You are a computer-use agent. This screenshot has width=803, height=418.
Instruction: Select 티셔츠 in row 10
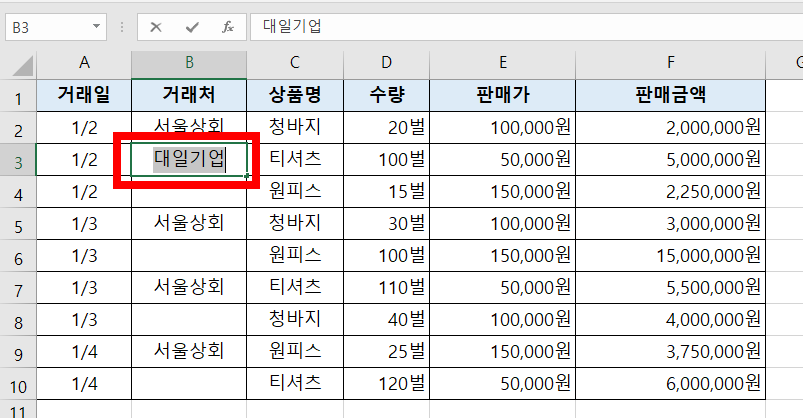click(x=295, y=384)
